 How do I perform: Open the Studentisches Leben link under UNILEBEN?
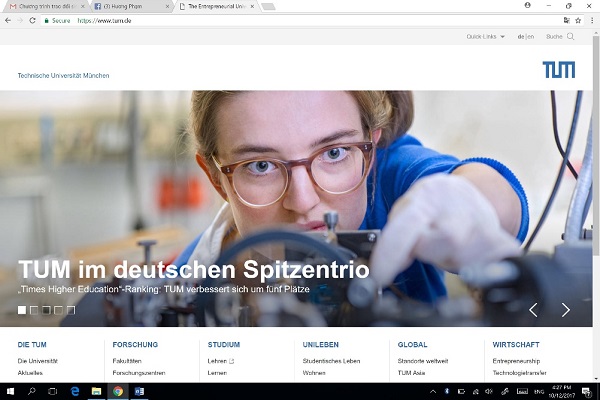[331, 360]
